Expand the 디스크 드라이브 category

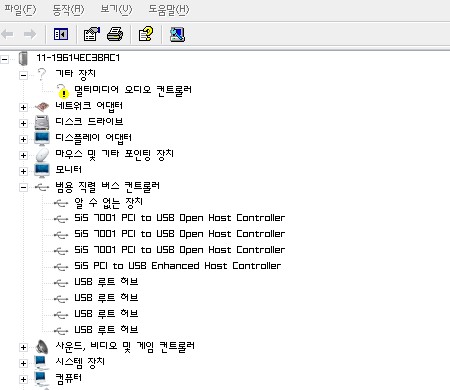[x=23, y=123]
